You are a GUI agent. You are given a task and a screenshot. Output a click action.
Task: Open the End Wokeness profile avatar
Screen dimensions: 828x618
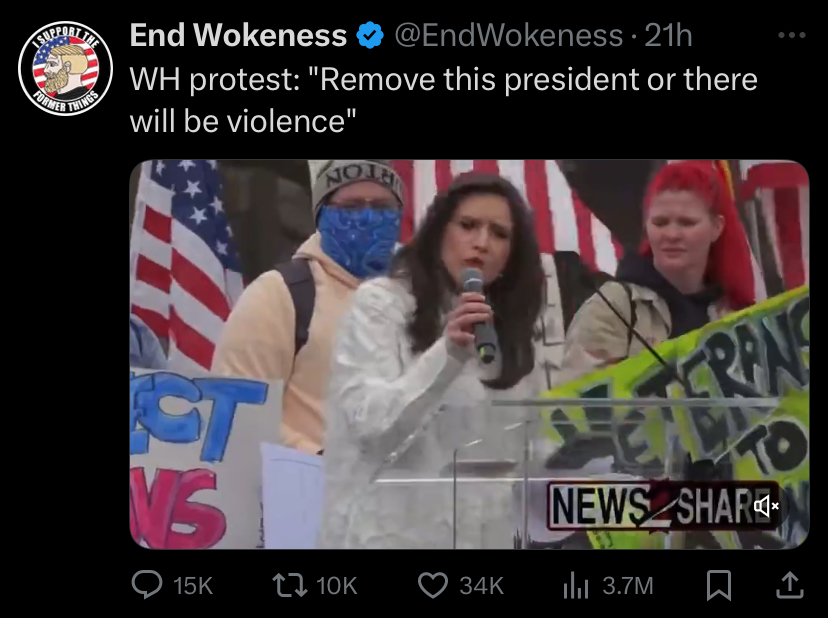(x=65, y=69)
